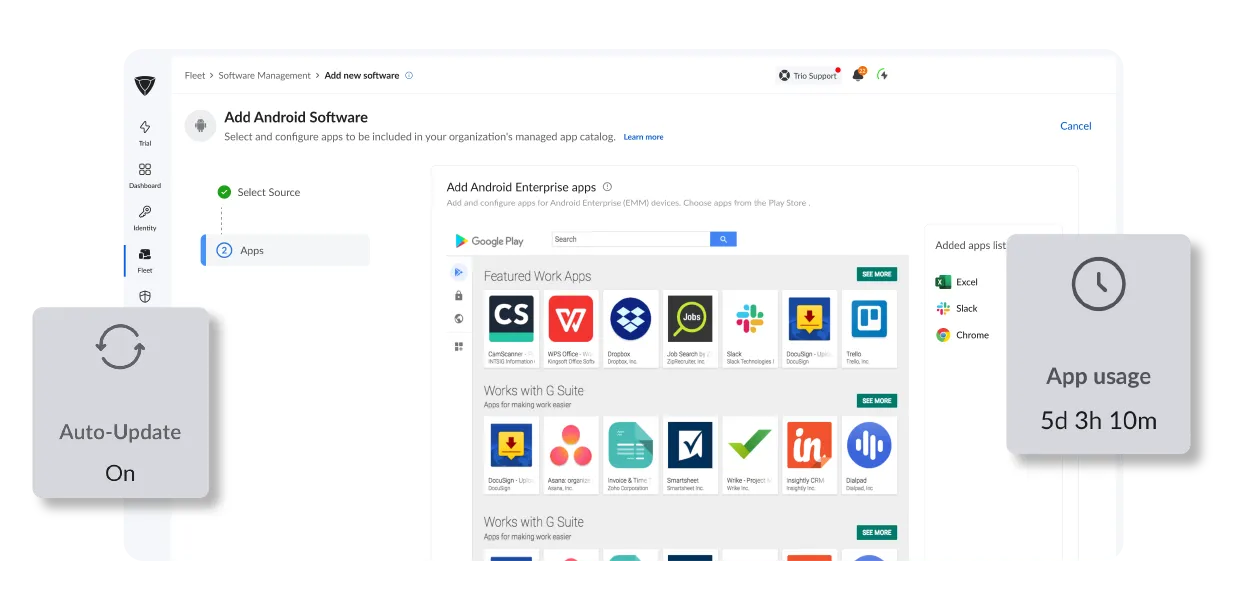Click the Cancel link
1243x610 pixels.
[x=1076, y=126]
